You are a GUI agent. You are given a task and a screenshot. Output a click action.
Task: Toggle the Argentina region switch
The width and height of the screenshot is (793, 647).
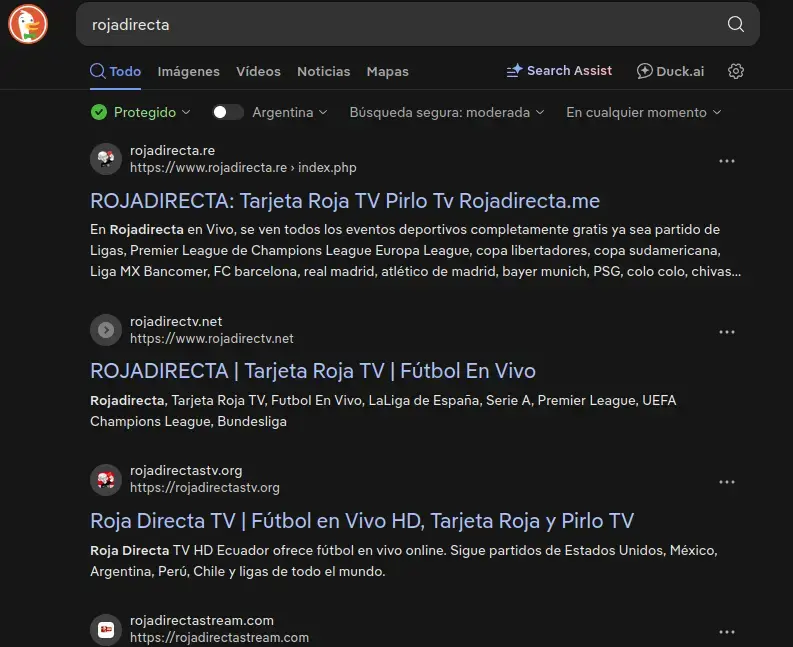228,112
